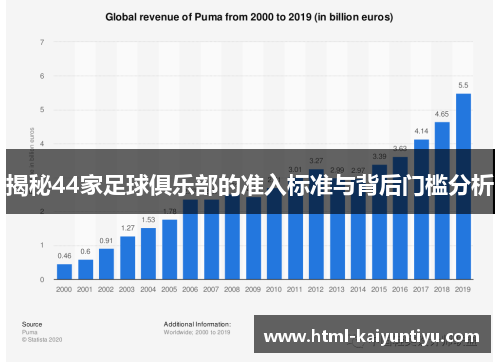Select the blue bar for year 2000
The width and height of the screenshot is (500, 362).
tap(64, 272)
